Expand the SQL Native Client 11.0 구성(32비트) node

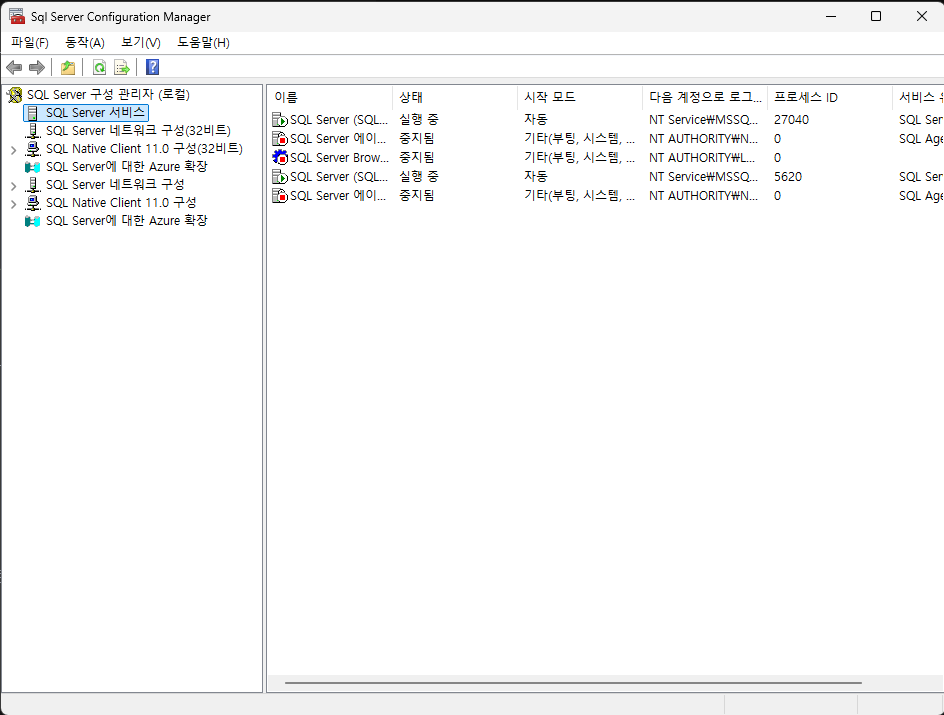pos(13,150)
